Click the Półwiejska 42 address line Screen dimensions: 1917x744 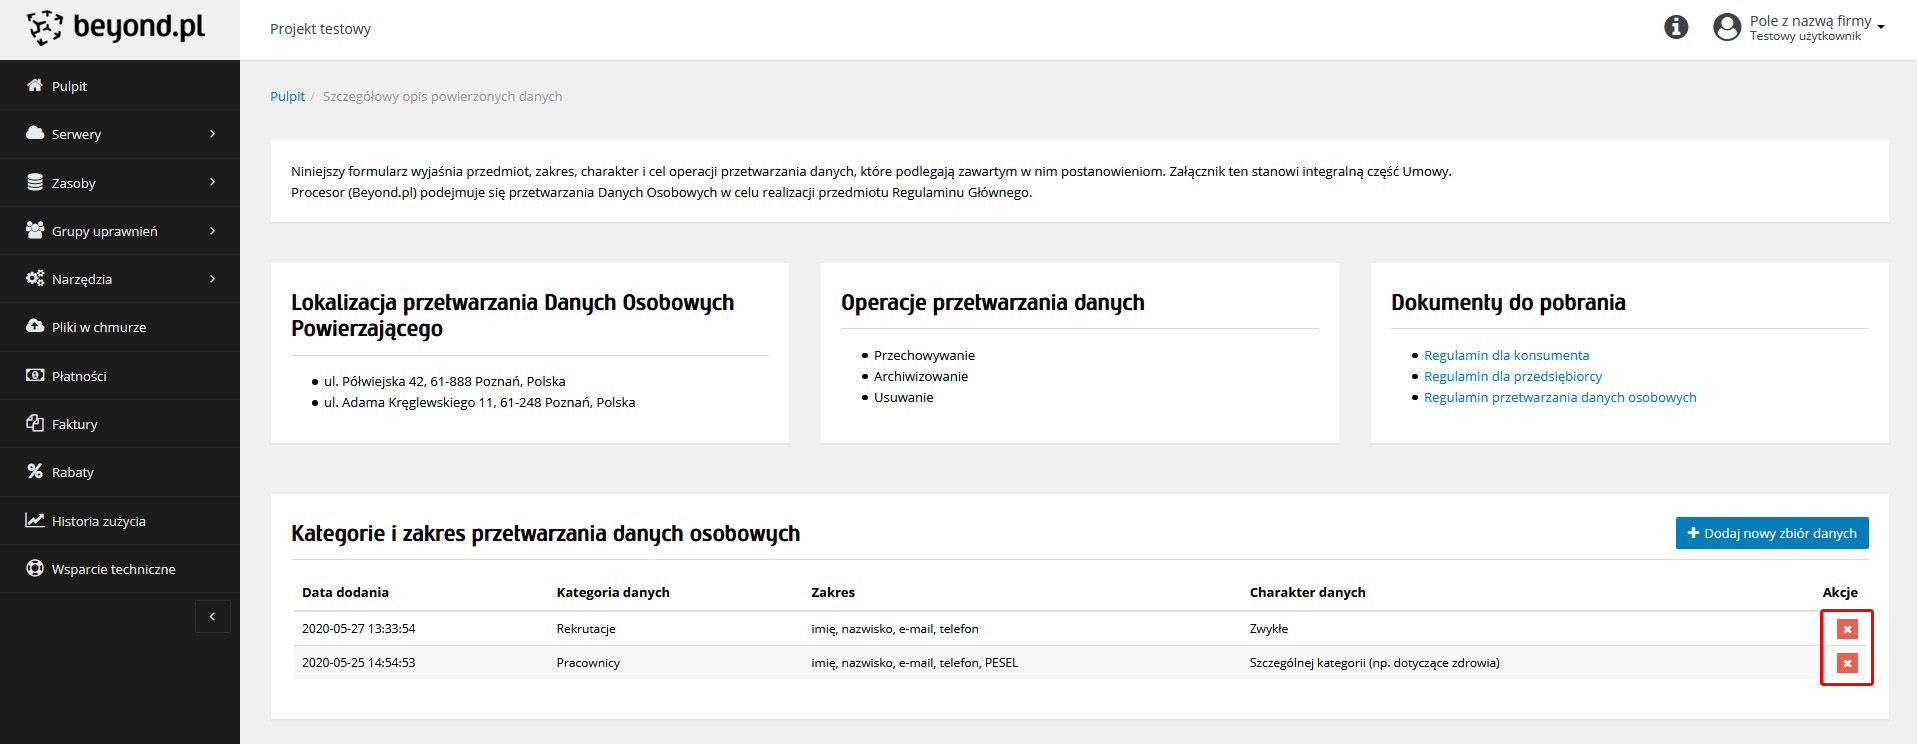444,381
